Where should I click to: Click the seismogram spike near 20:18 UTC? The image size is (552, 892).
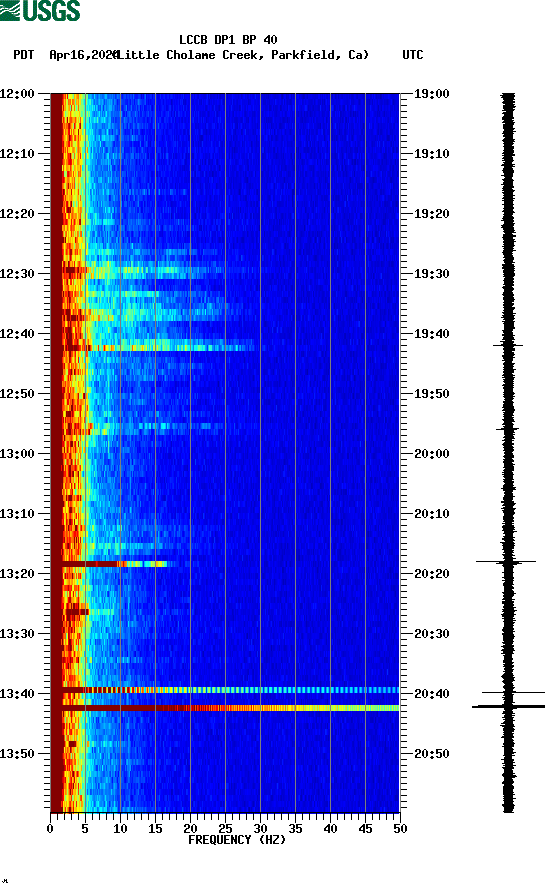(506, 562)
